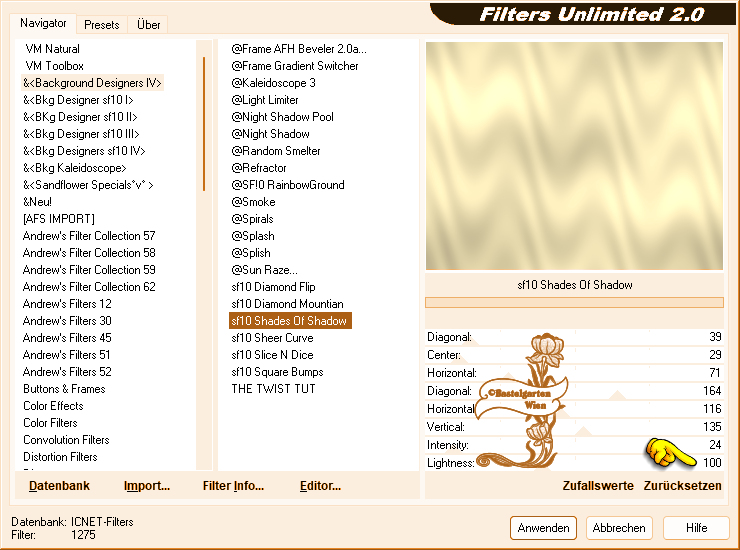Select &<Bkg Designers sf10 IV> category

click(x=84, y=151)
